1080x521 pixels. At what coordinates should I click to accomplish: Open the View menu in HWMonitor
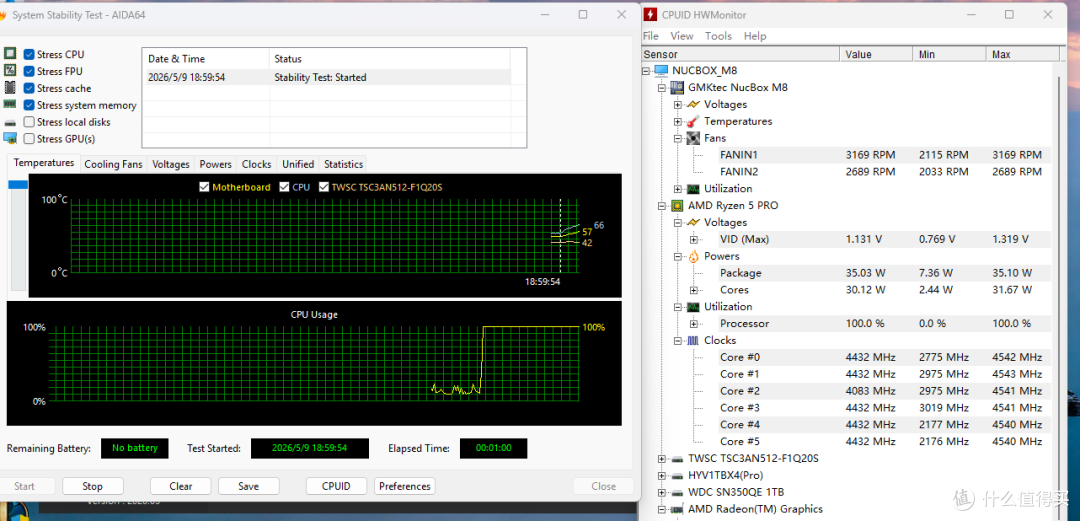(x=682, y=36)
